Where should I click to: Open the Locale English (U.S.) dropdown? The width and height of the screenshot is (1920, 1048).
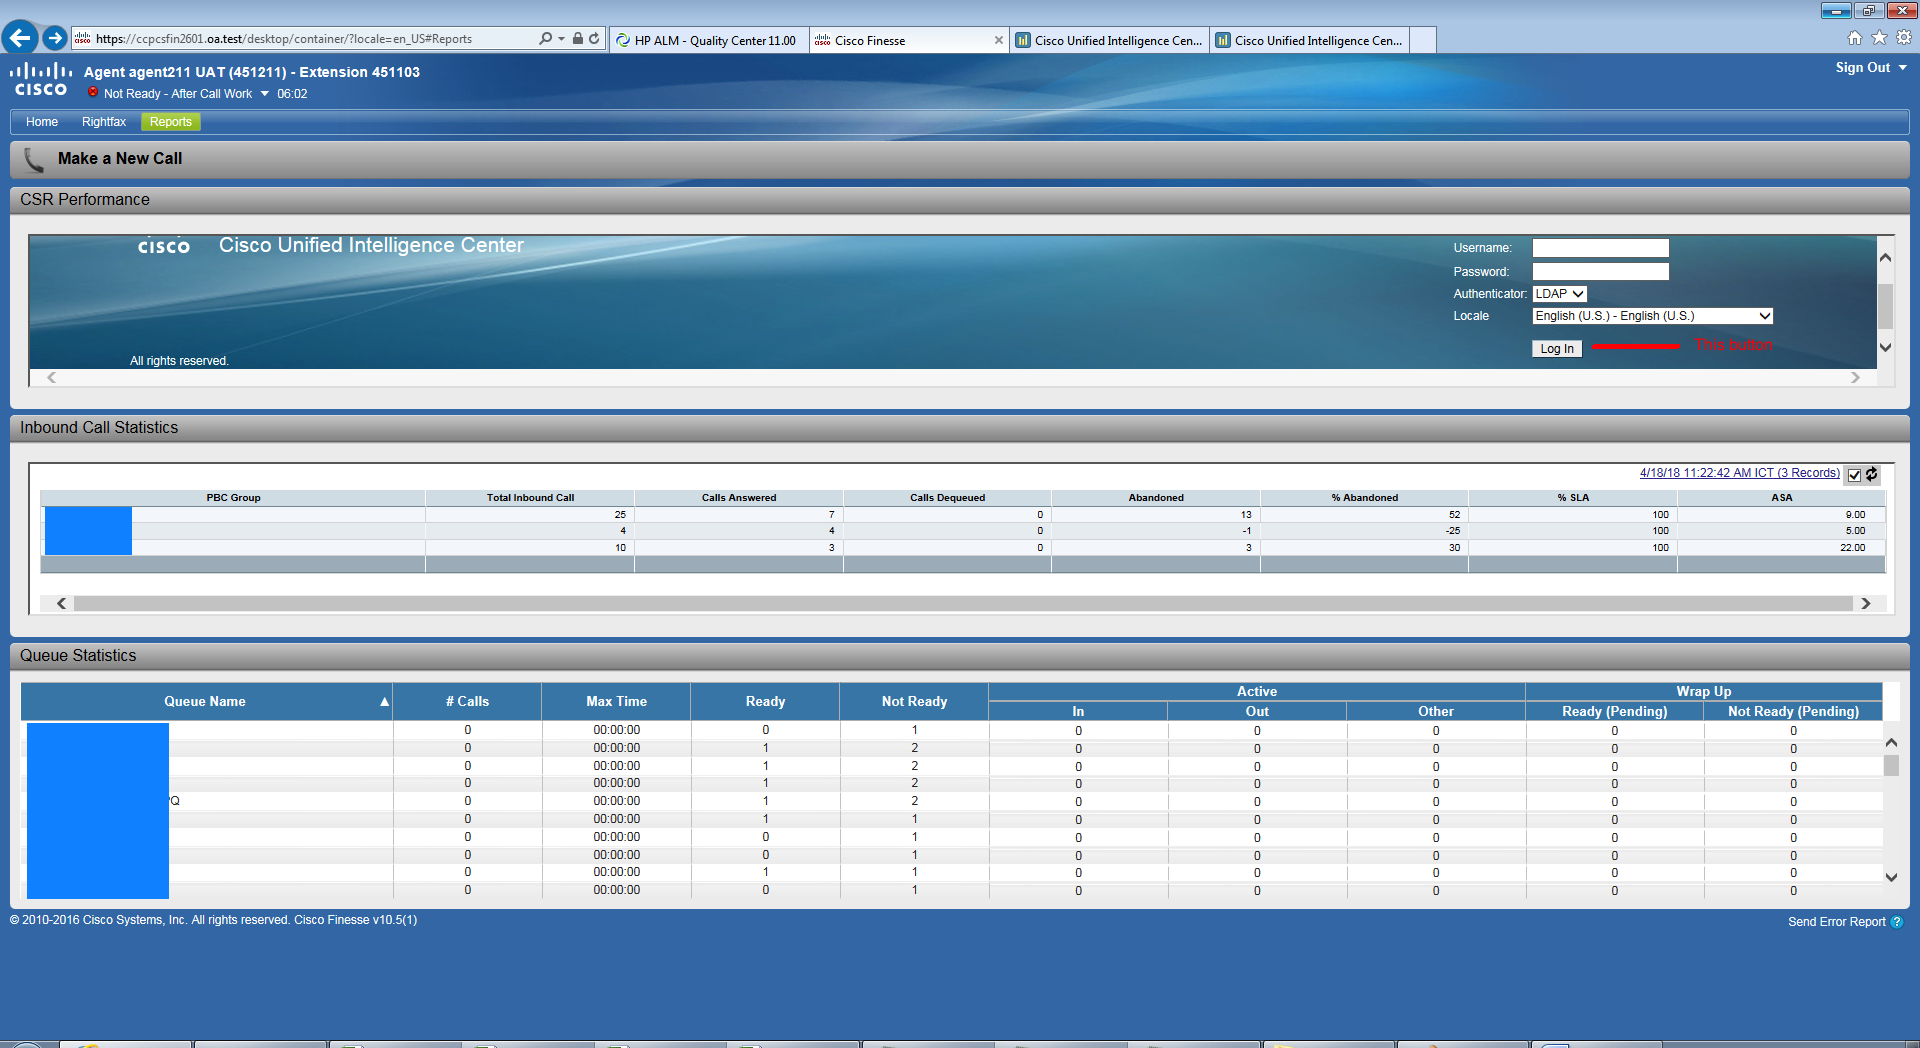(1652, 316)
